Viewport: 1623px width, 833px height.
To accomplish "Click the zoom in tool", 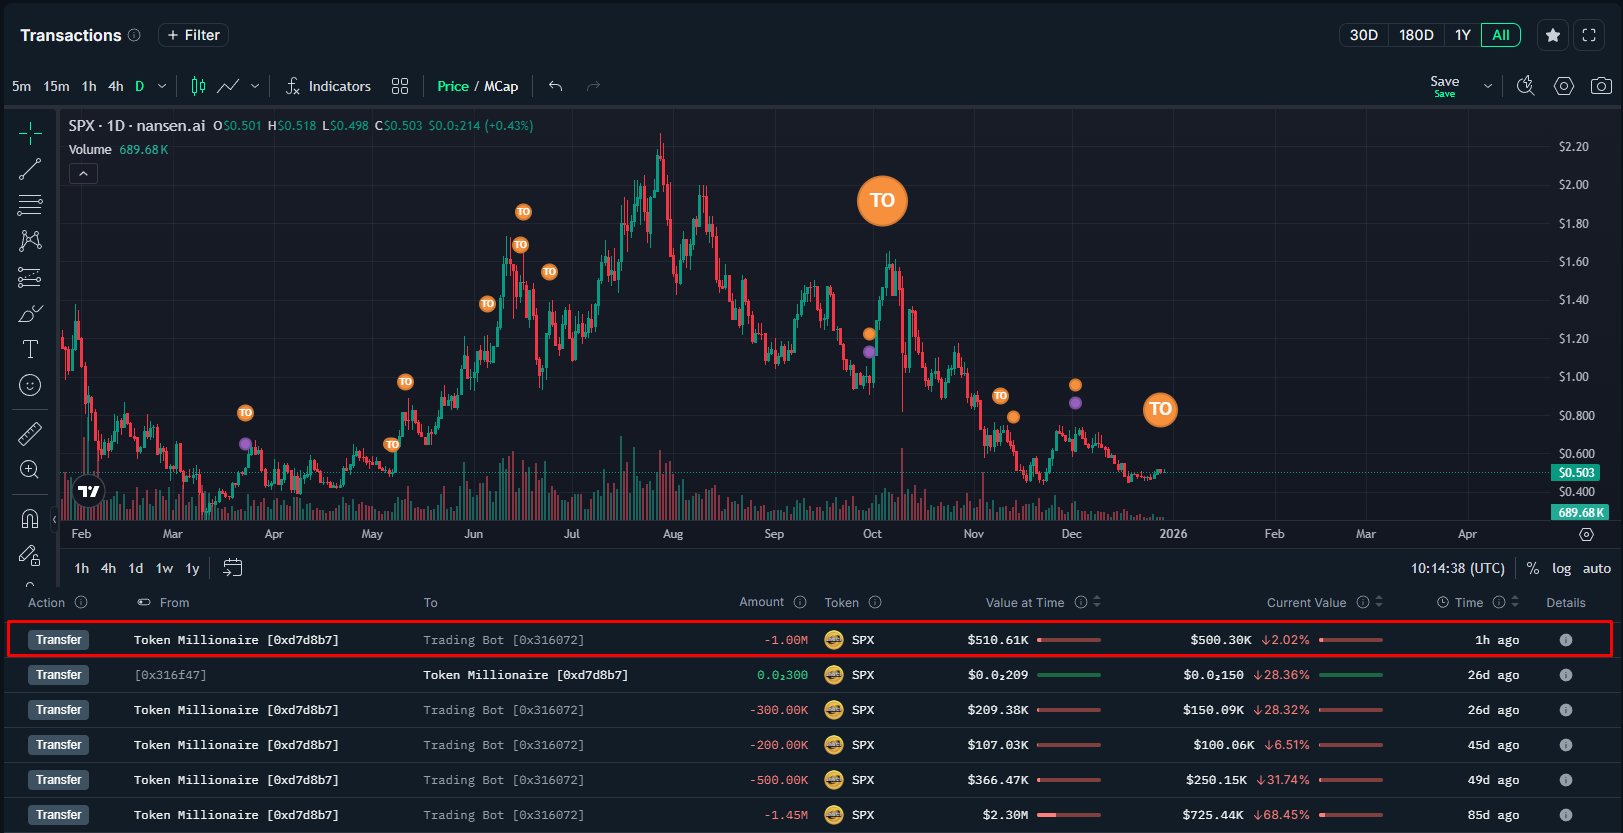I will 30,470.
